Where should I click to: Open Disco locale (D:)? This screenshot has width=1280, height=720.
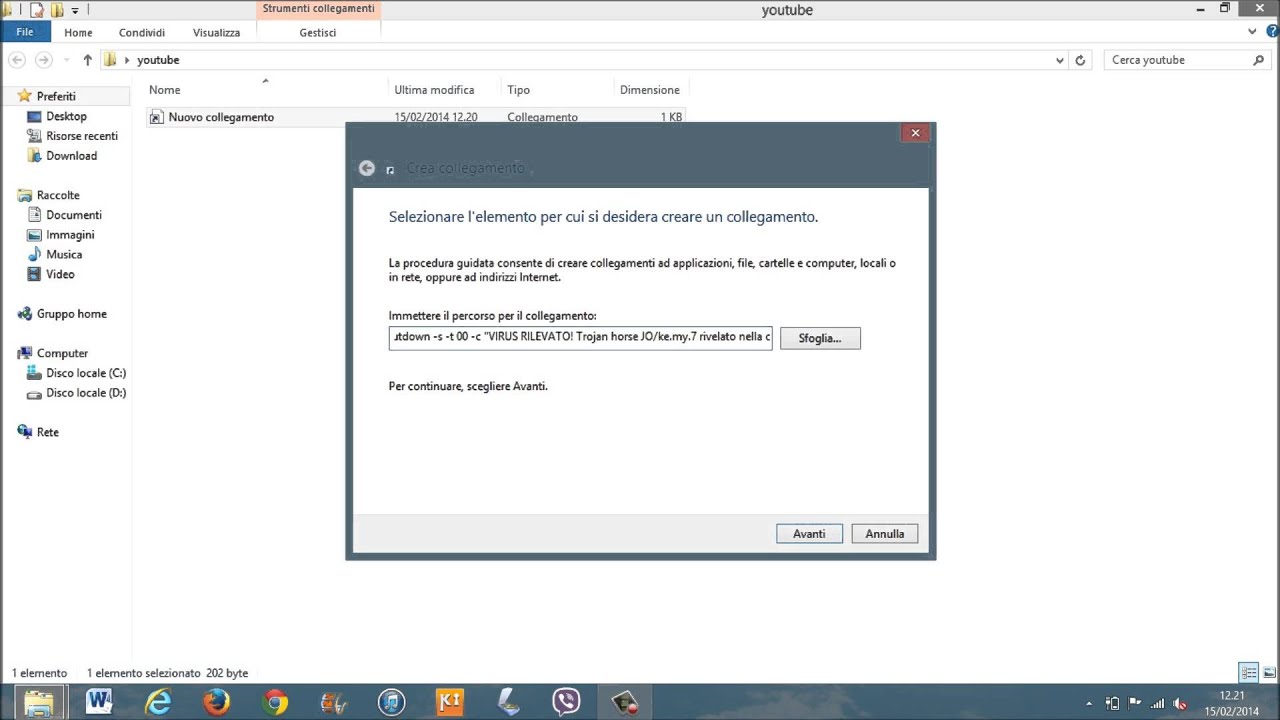point(86,393)
